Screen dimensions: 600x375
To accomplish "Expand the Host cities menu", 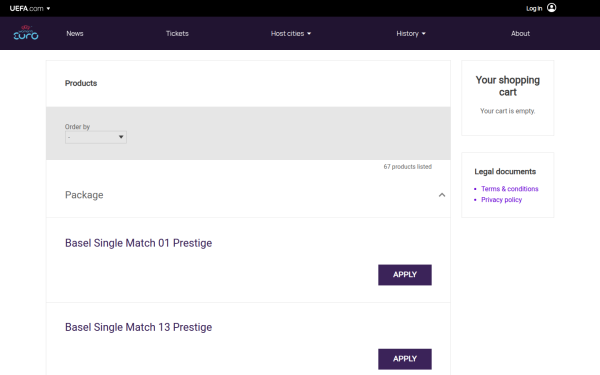I will (x=291, y=34).
